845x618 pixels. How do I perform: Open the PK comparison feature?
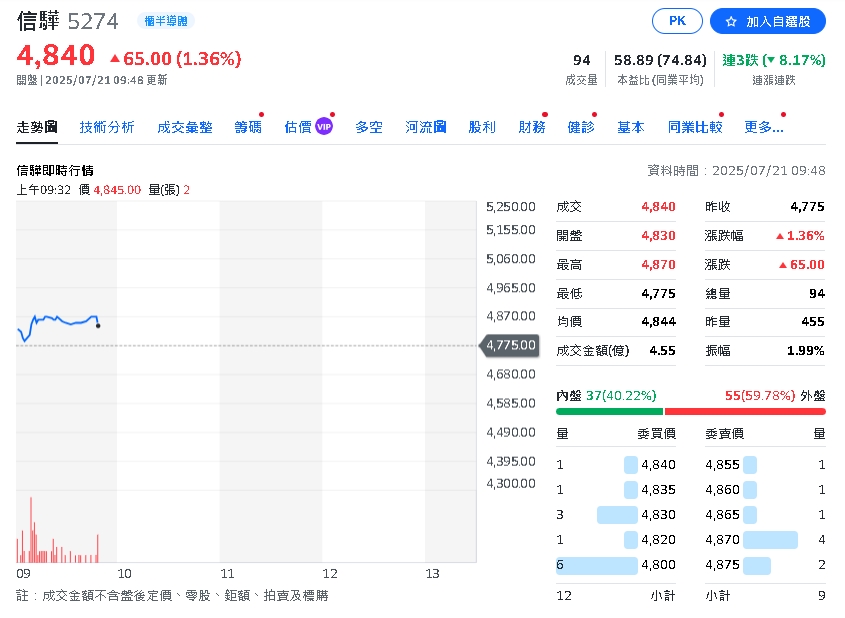677,20
